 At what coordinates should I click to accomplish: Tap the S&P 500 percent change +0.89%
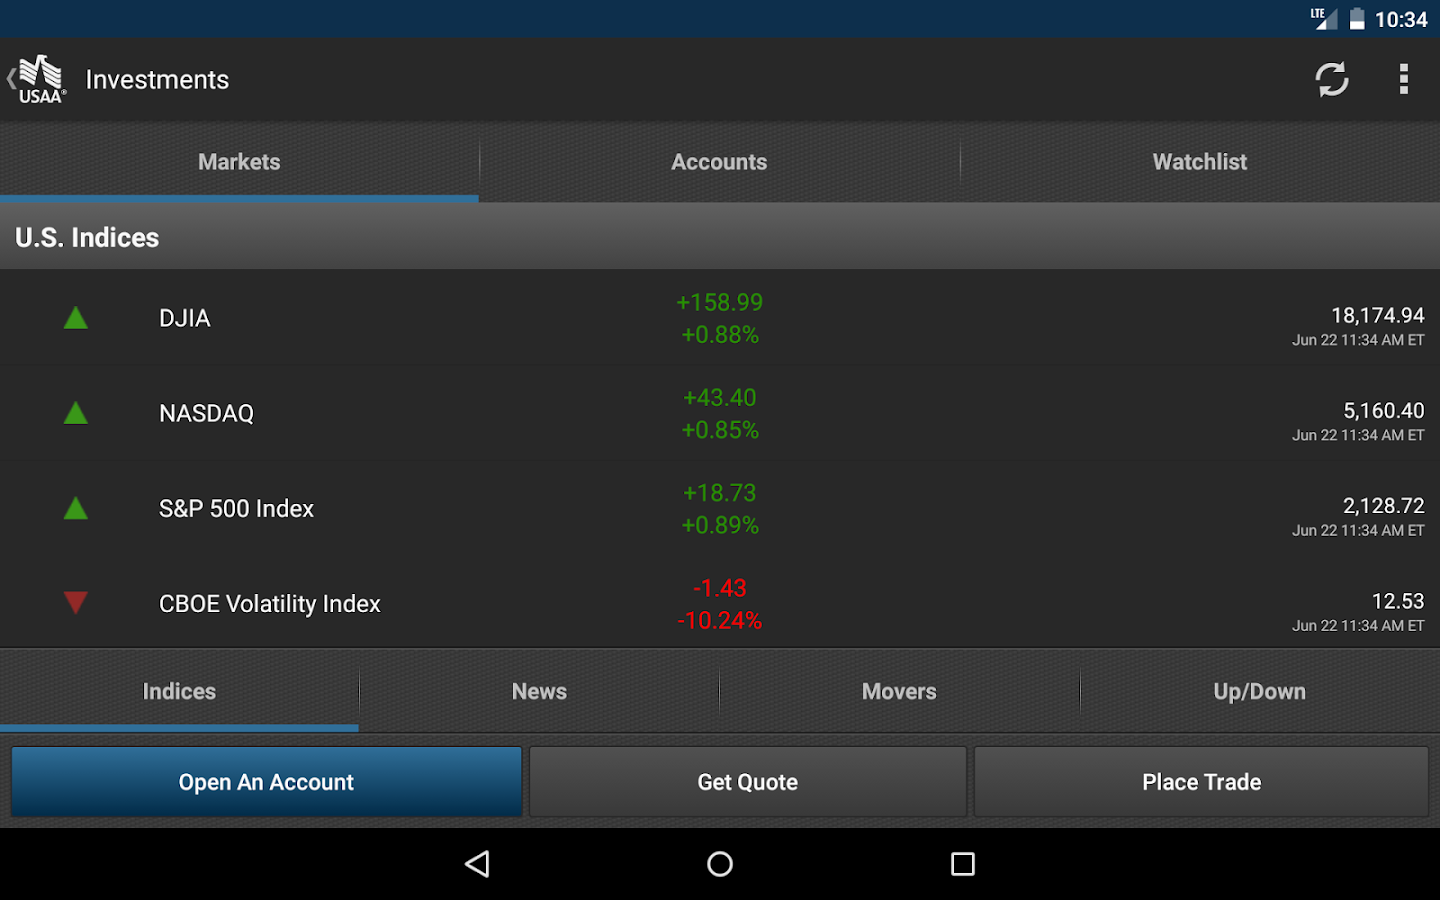[720, 525]
